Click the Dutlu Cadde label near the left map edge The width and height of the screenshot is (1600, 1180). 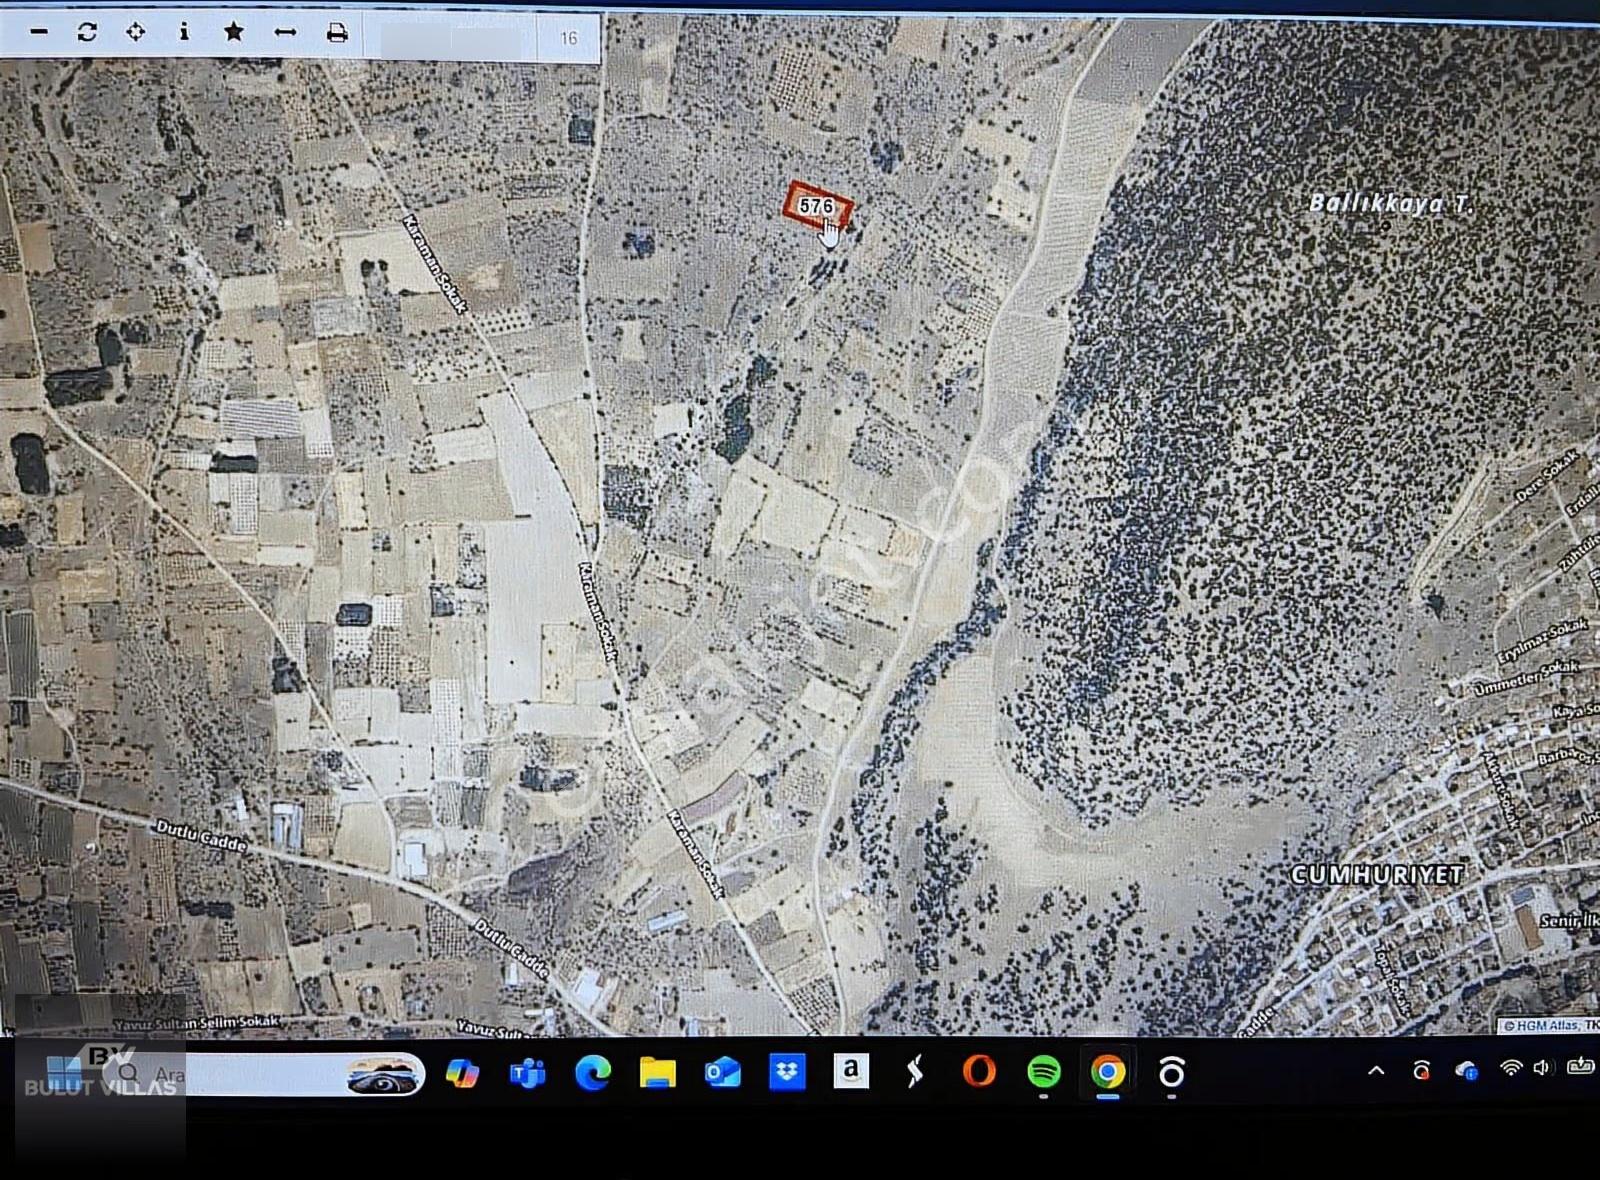coord(201,836)
